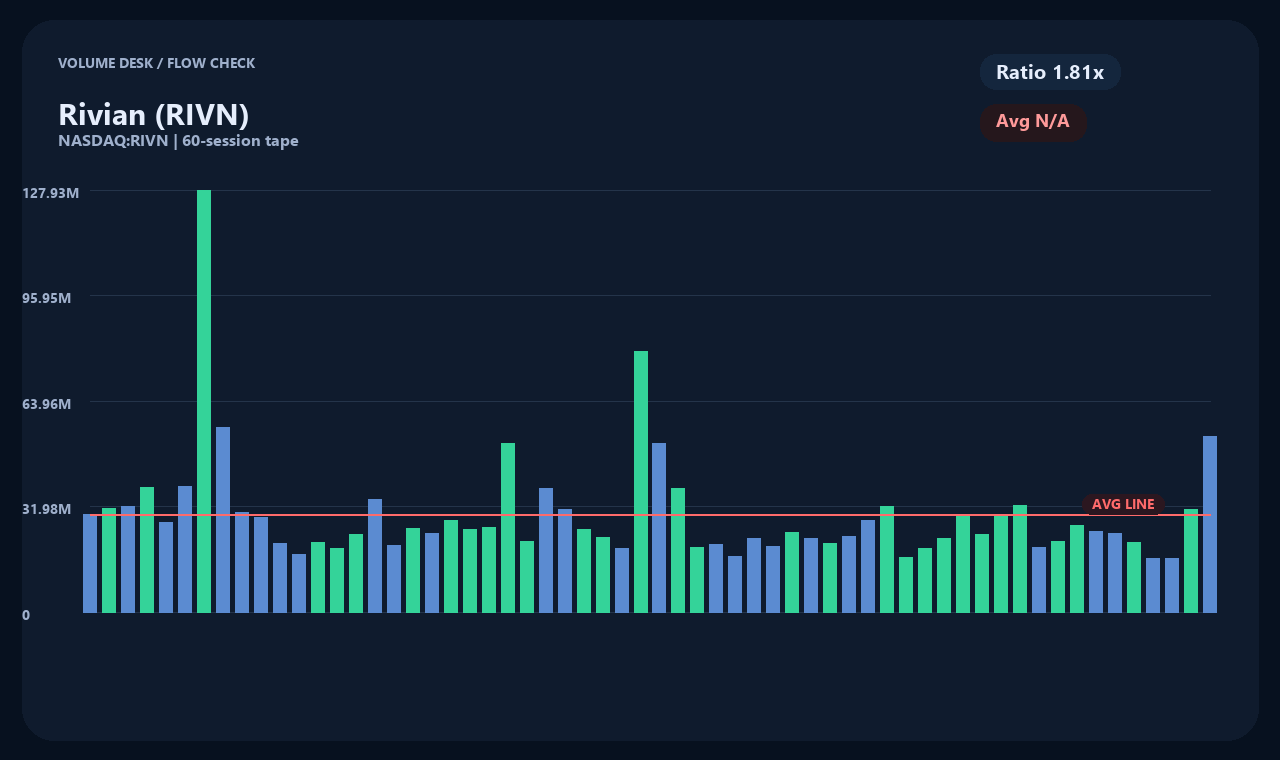Click the AVG LINE label tag

(1123, 504)
